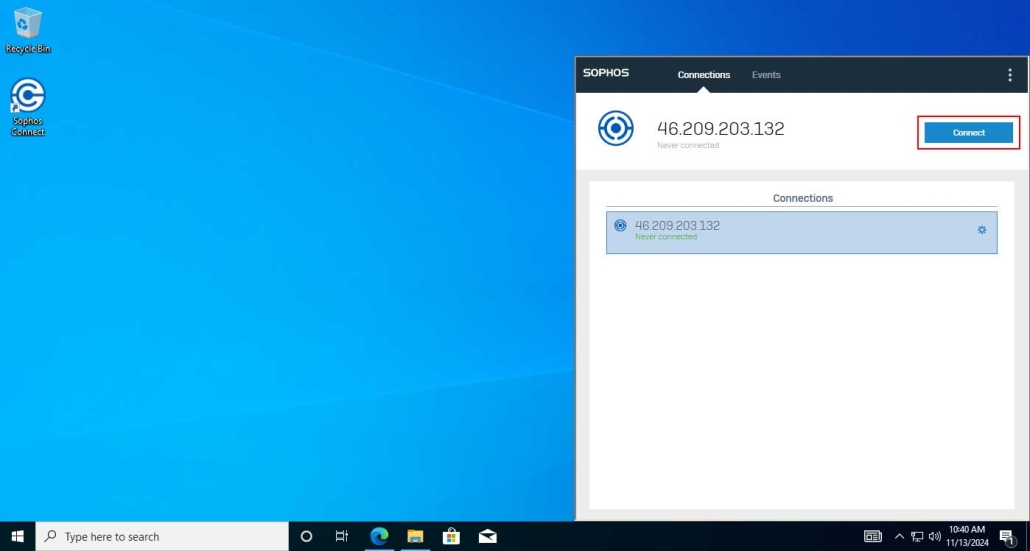The image size is (1030, 551).
Task: Click the large Sophos connection status icon
Action: [x=616, y=129]
